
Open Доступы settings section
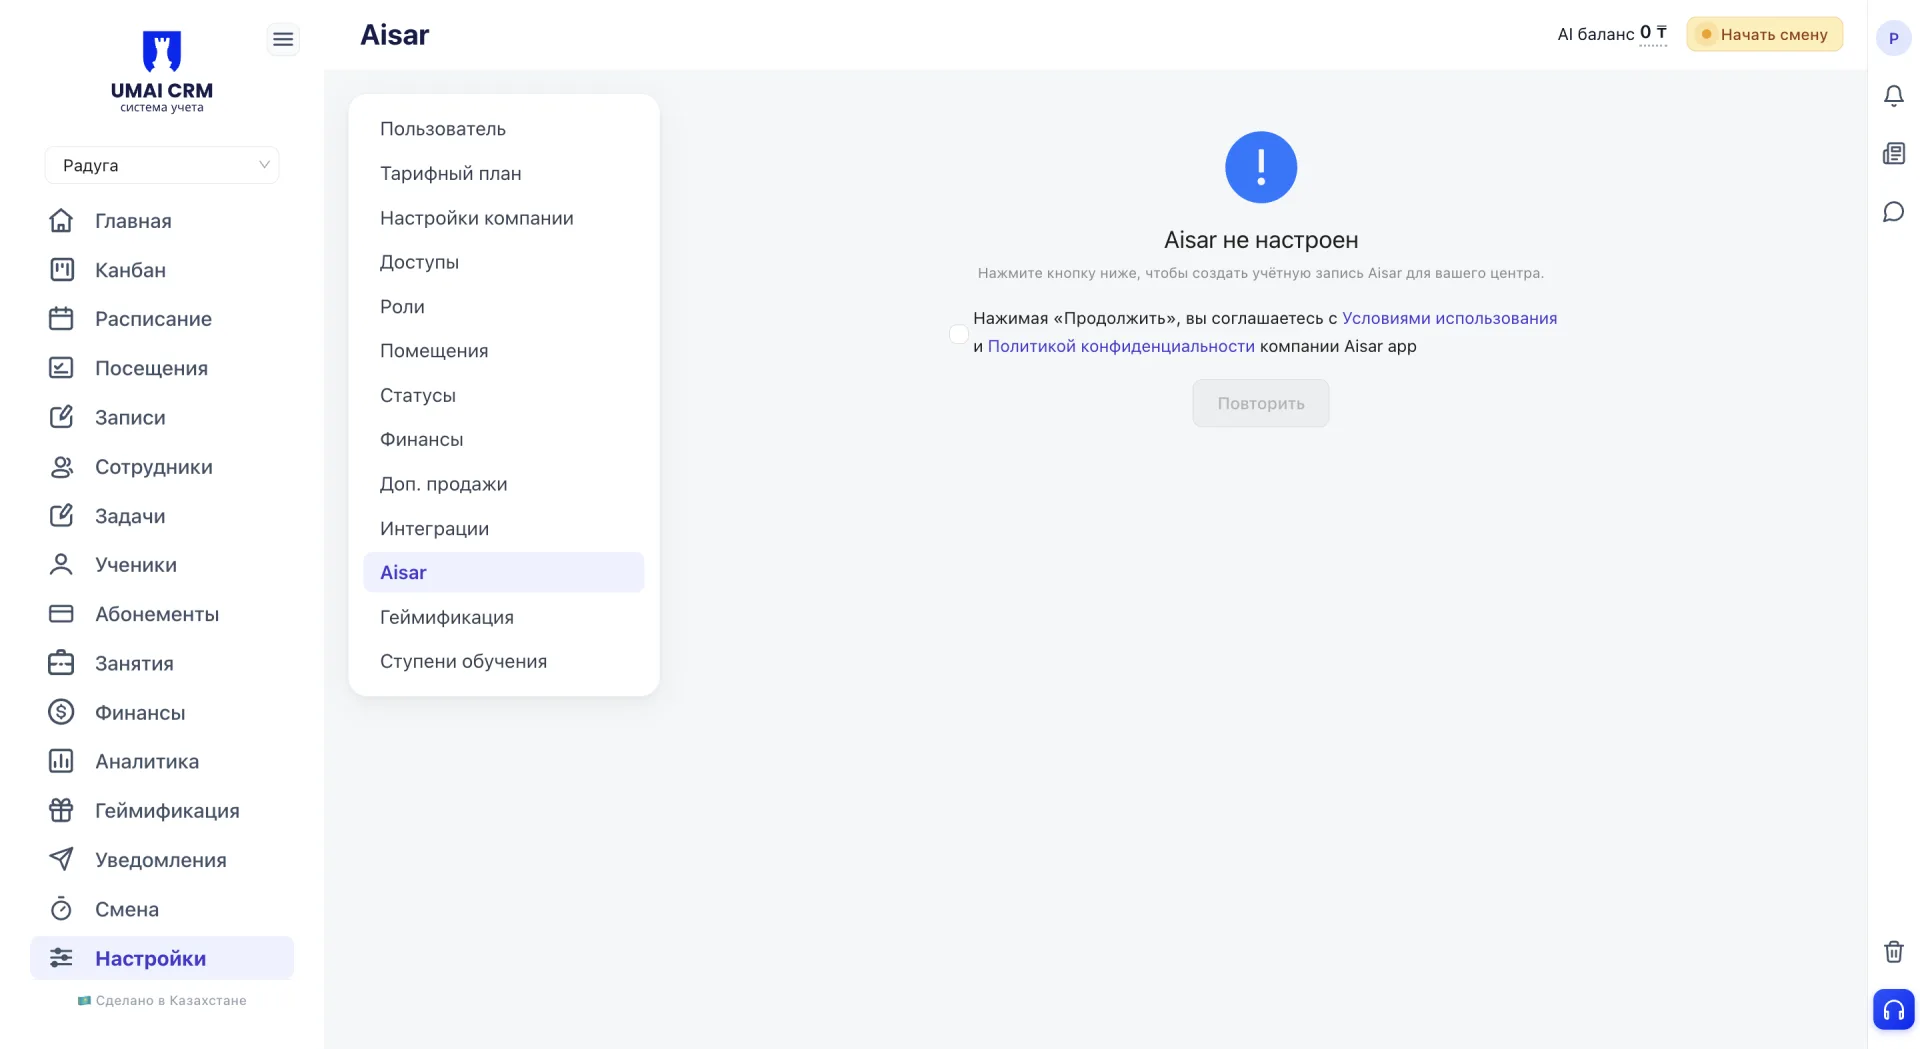point(504,262)
